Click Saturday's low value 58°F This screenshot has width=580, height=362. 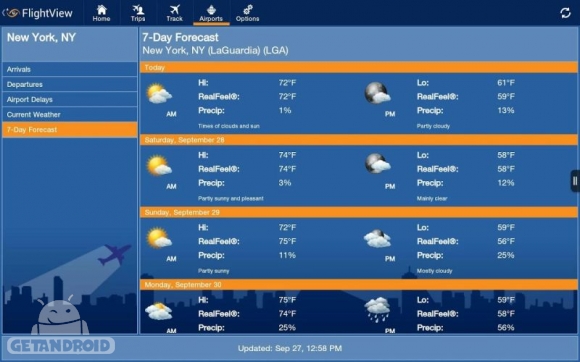[506, 155]
